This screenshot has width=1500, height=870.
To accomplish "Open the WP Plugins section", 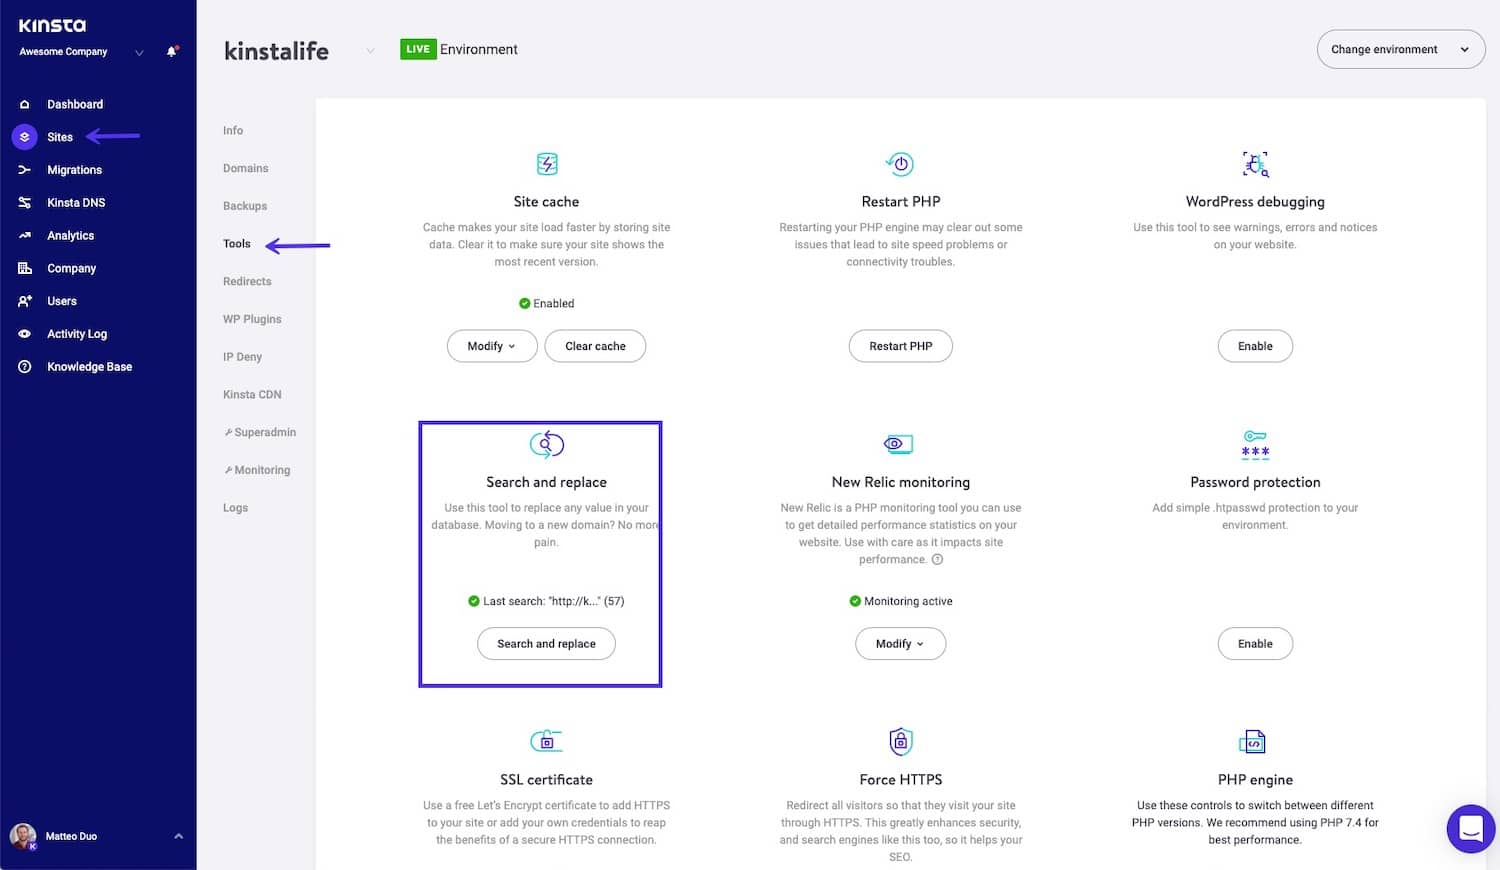I will (x=251, y=318).
